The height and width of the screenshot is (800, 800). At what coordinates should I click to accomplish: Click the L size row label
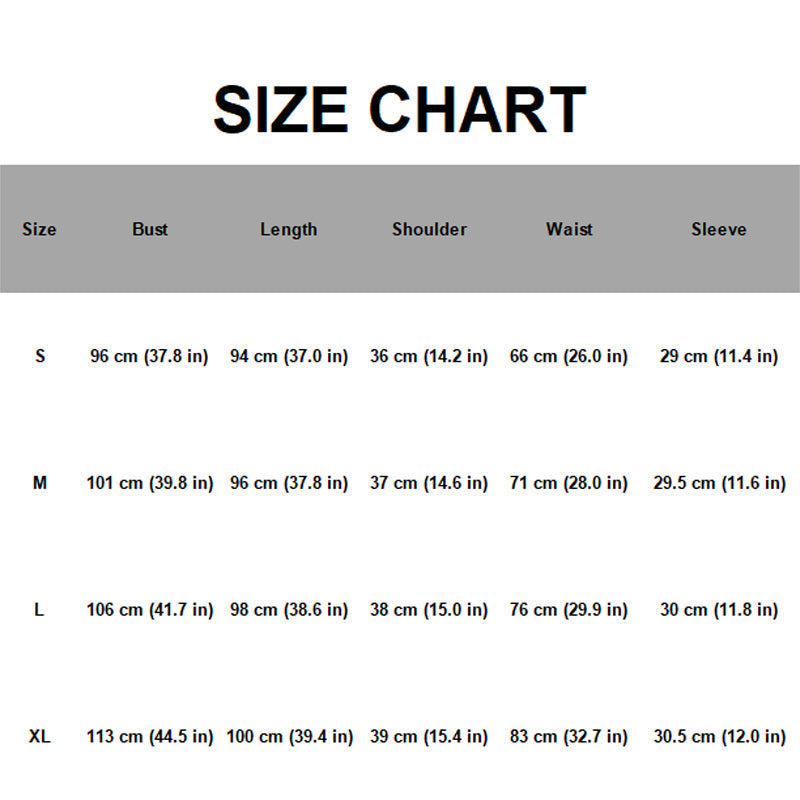[x=39, y=609]
